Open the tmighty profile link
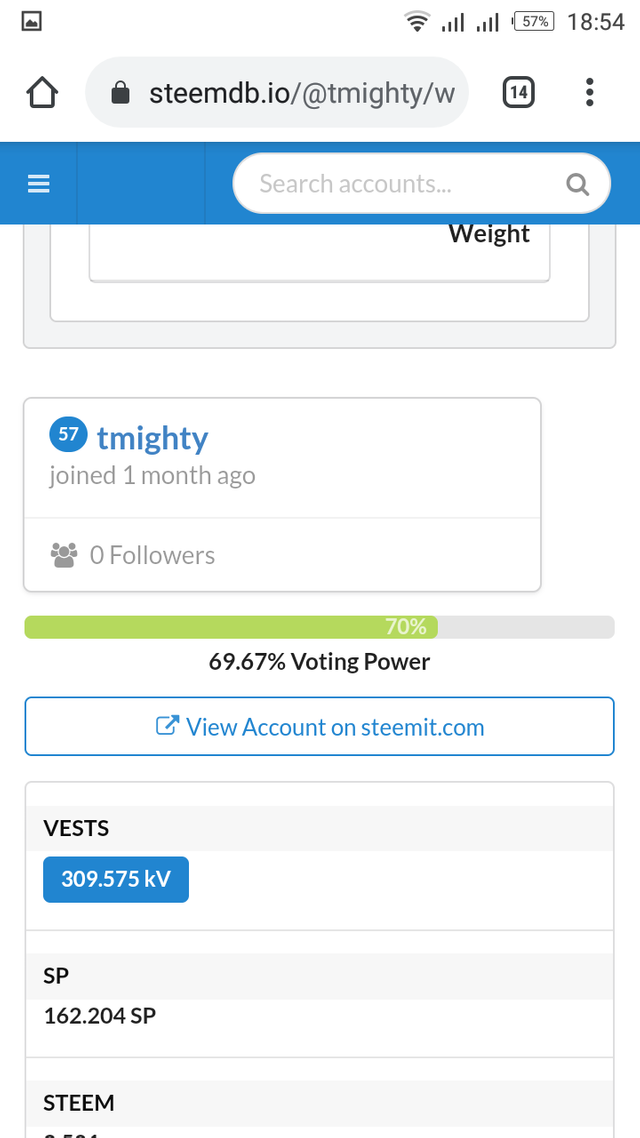Viewport: 640px width, 1138px height. point(152,438)
